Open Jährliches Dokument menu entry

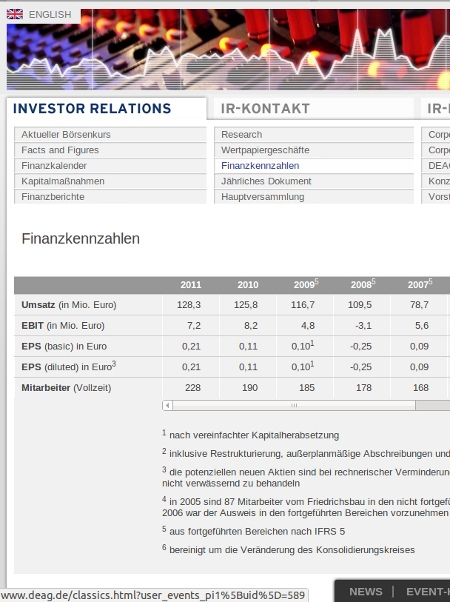click(x=314, y=181)
